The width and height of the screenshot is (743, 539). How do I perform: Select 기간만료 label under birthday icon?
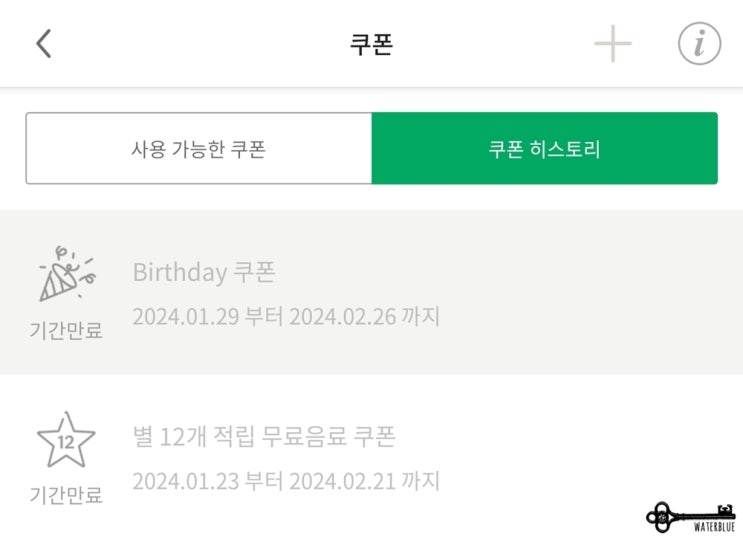[66, 330]
